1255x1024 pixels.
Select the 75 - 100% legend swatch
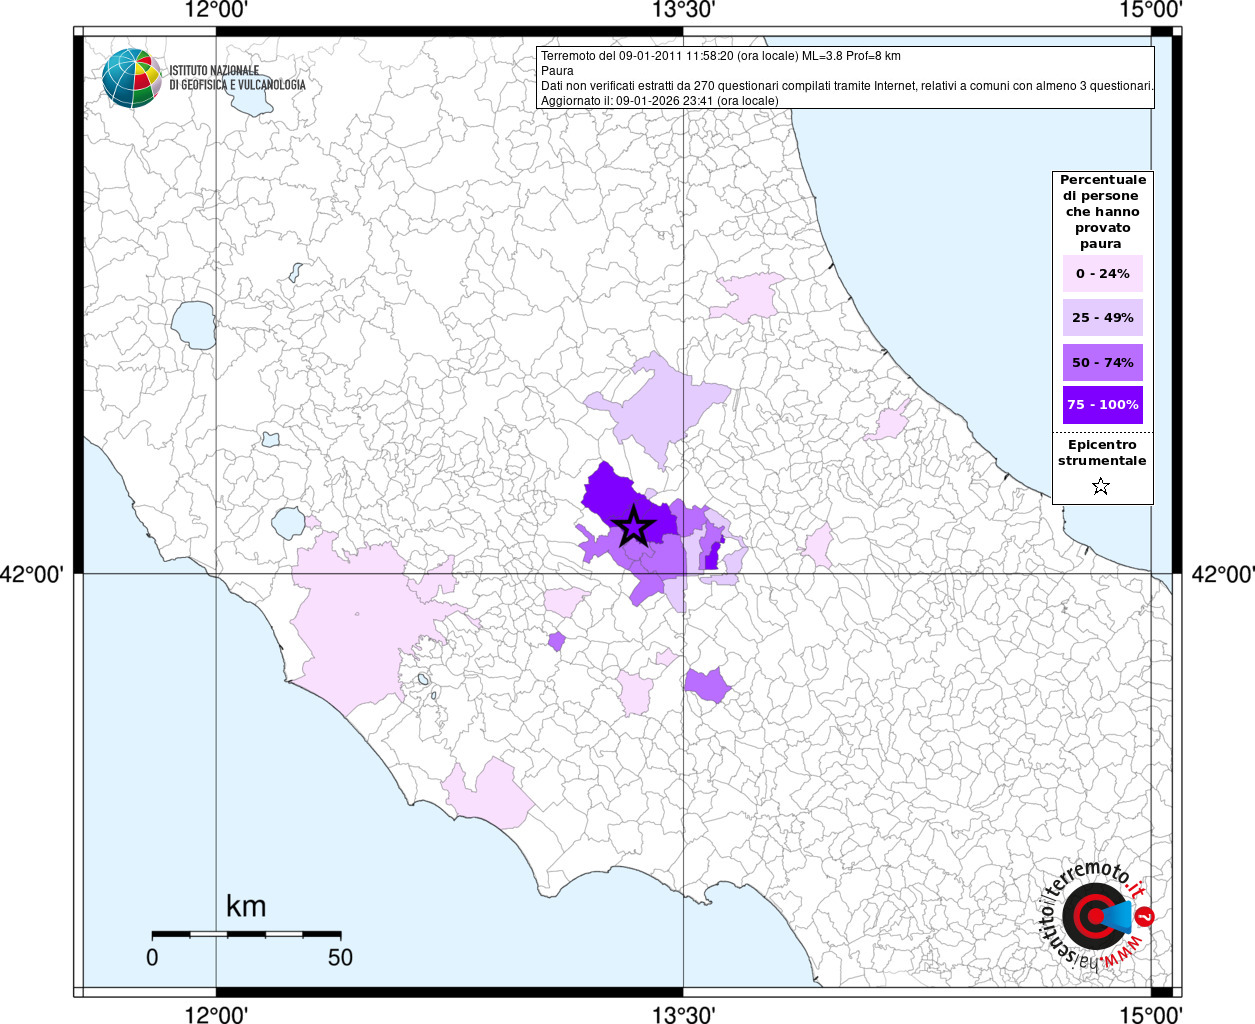click(1102, 405)
